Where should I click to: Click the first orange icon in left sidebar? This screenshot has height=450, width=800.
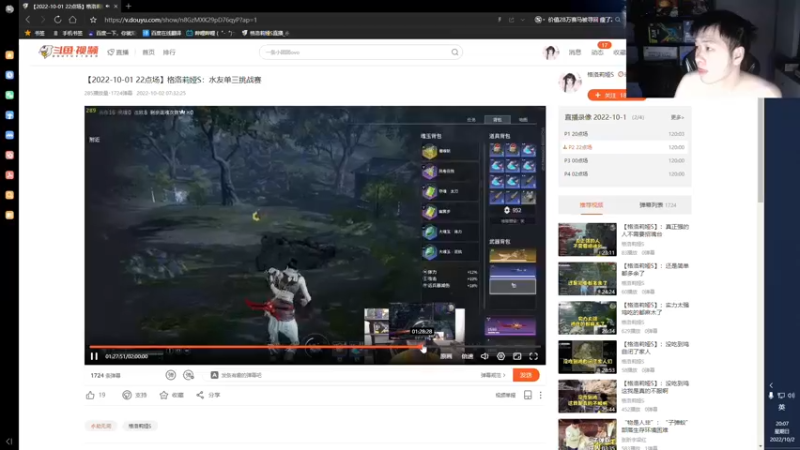(x=9, y=55)
